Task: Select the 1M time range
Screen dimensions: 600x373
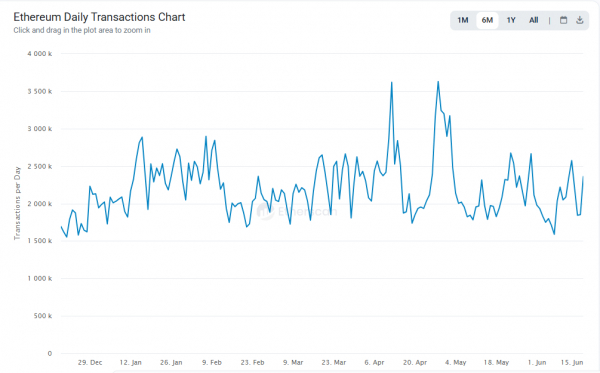Action: point(463,20)
